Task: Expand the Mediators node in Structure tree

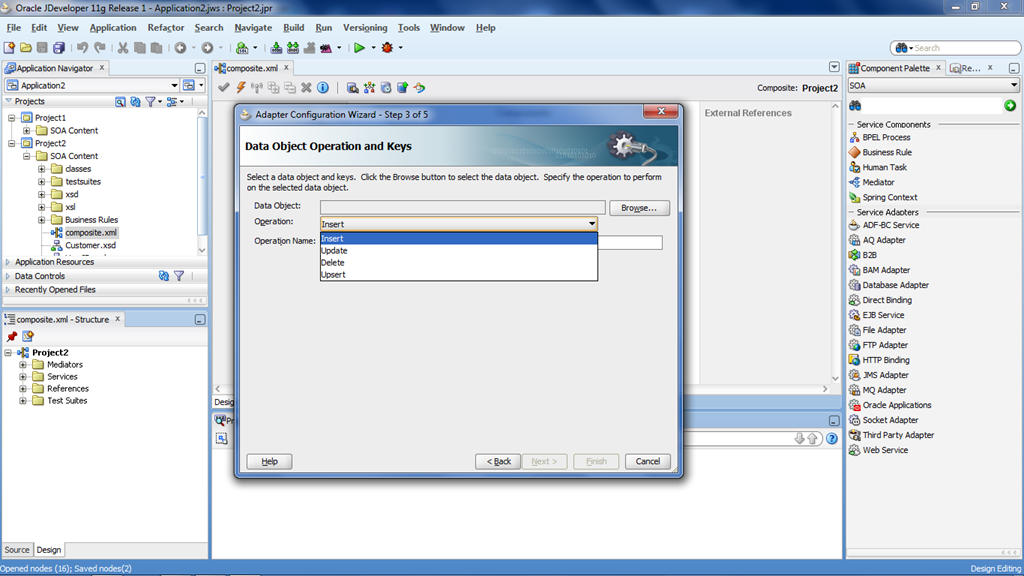Action: point(23,365)
